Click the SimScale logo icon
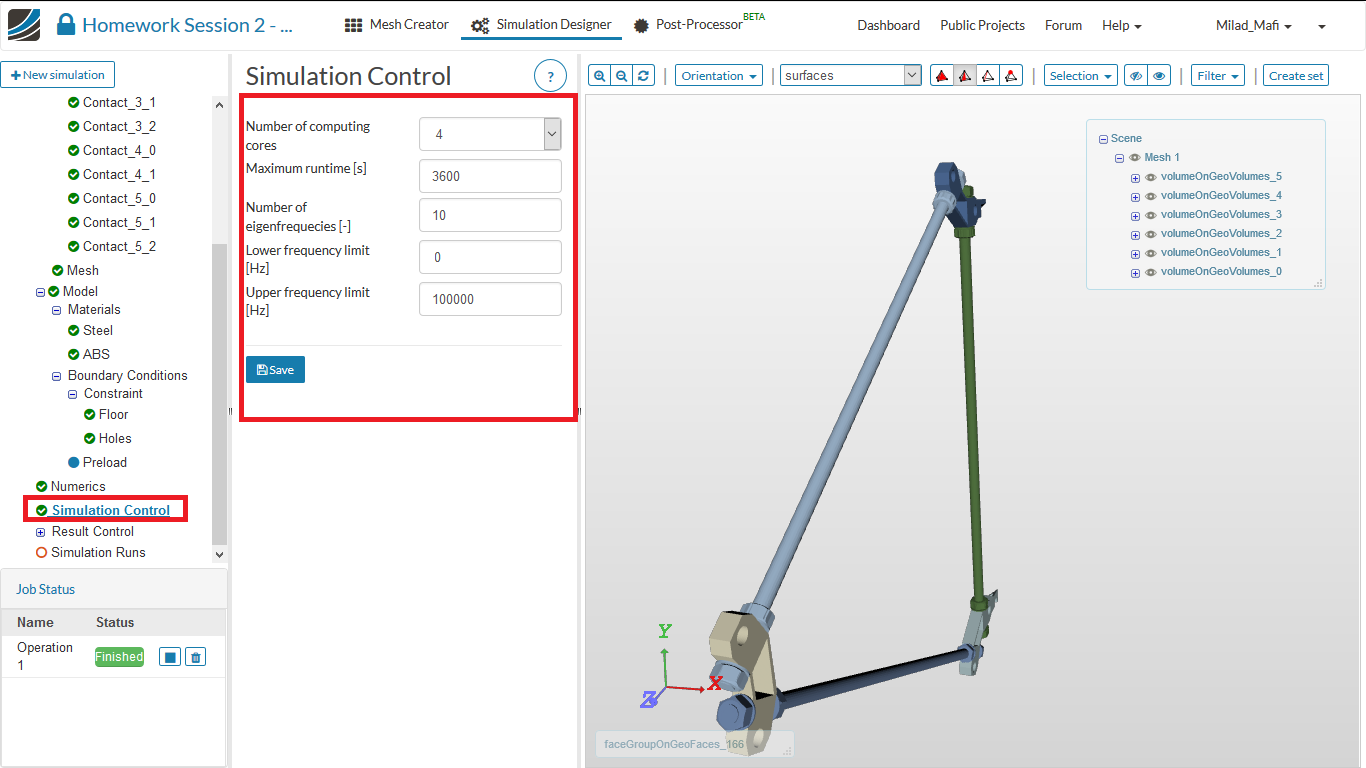This screenshot has height=768, width=1366. (x=24, y=25)
